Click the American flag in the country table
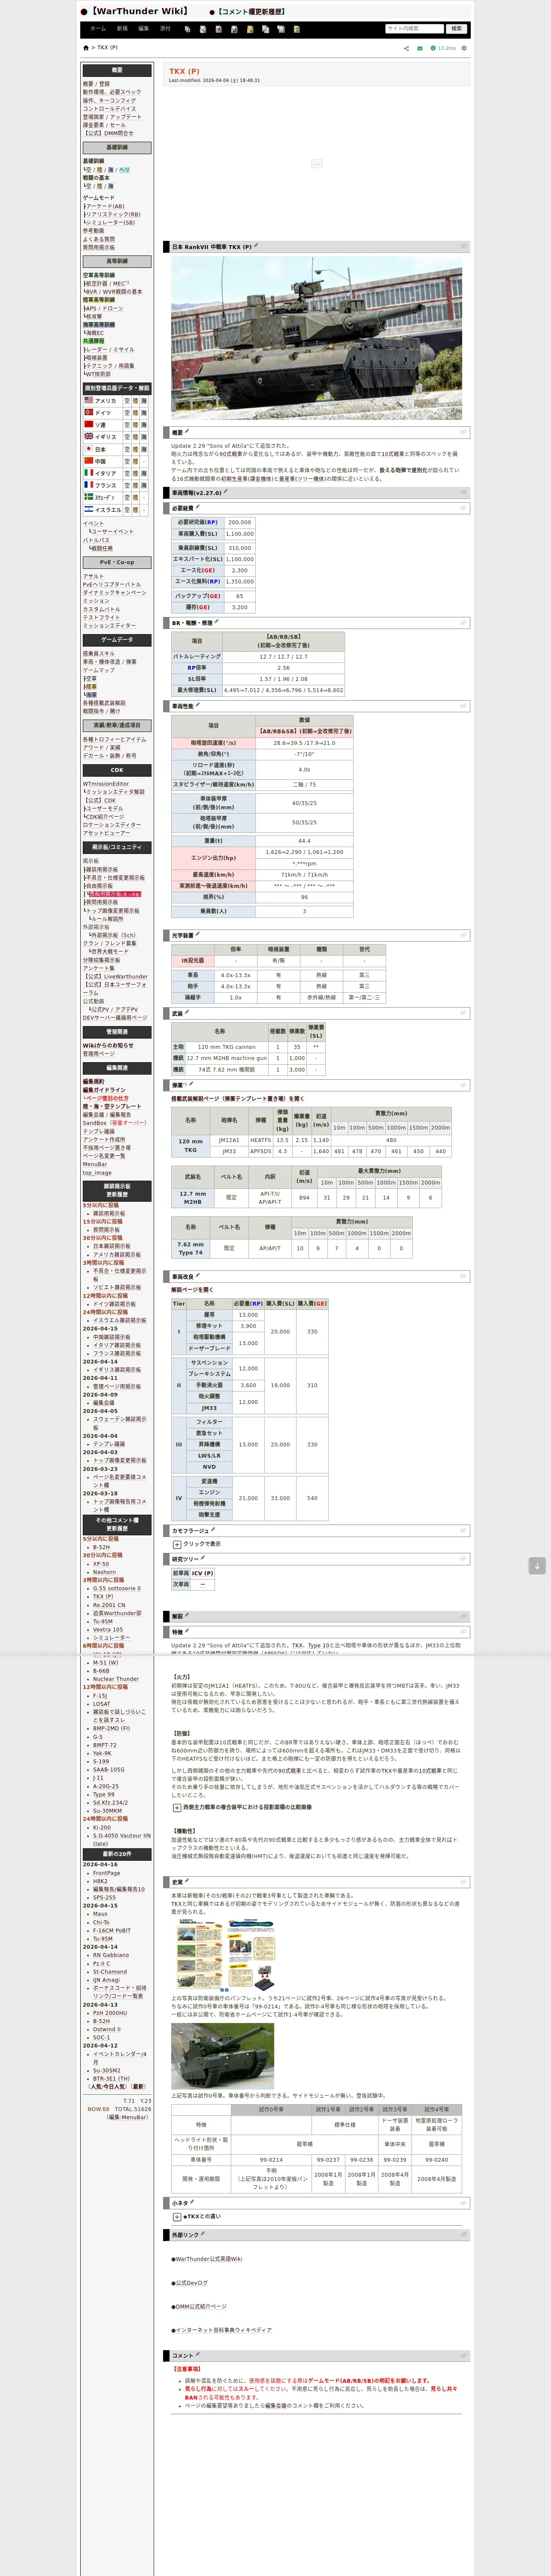This screenshot has height=2576, width=551. [88, 400]
